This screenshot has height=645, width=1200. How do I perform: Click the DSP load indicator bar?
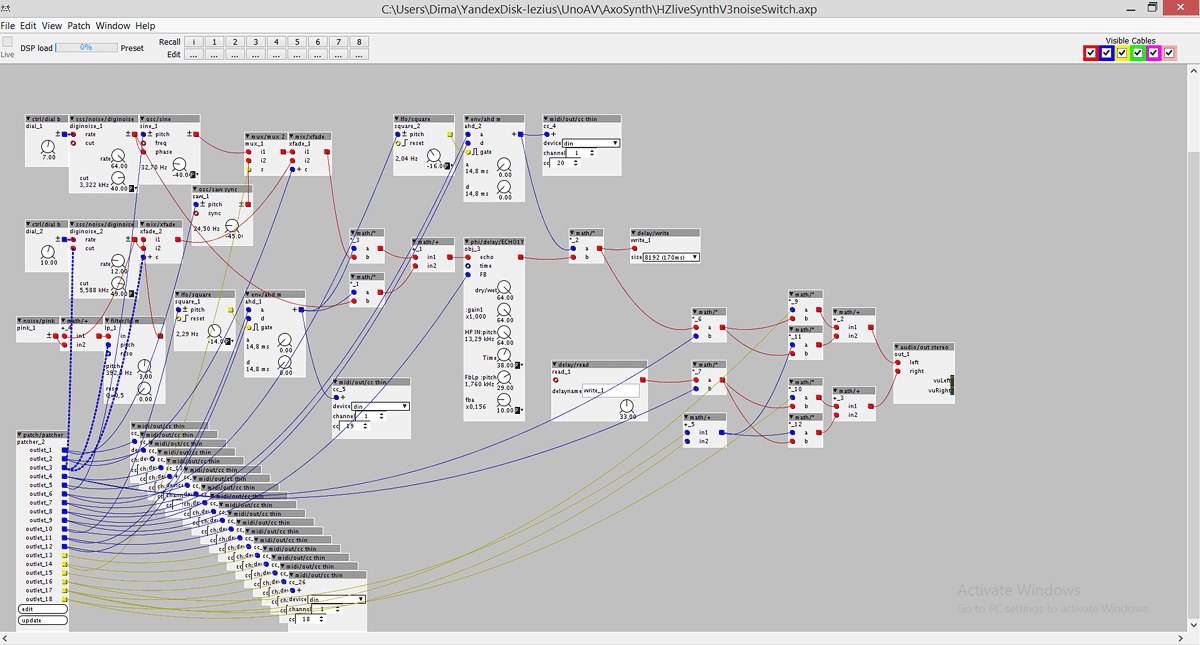[86, 47]
